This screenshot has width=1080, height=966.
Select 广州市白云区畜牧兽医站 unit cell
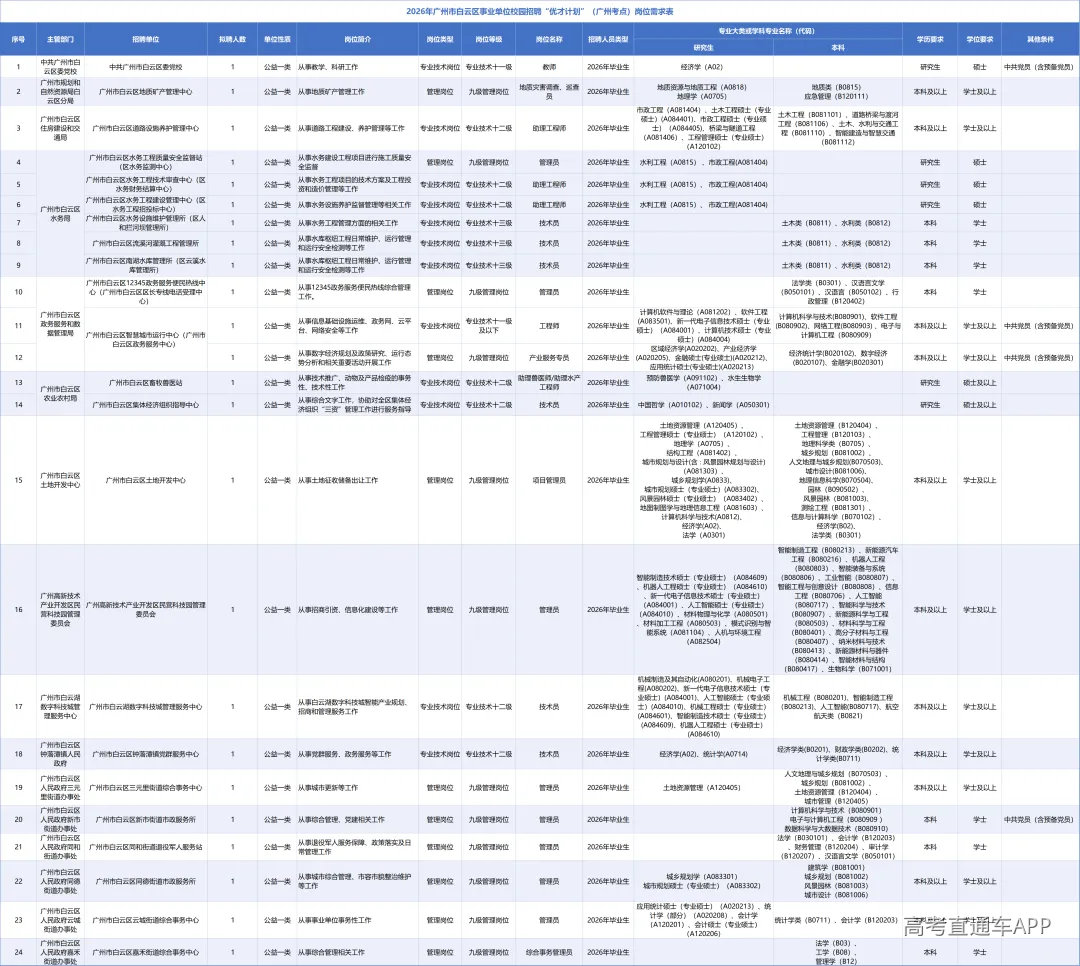(145, 383)
